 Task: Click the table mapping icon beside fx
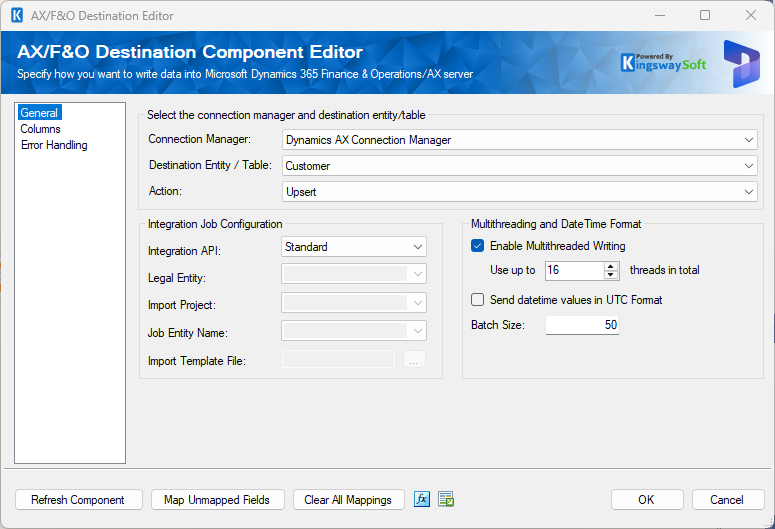coord(446,499)
